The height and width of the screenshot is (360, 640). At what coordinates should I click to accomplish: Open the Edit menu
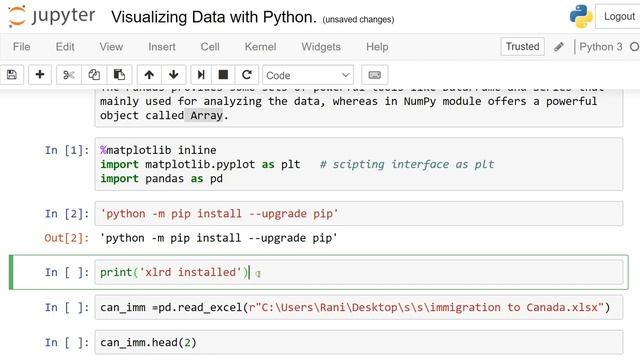pos(65,47)
